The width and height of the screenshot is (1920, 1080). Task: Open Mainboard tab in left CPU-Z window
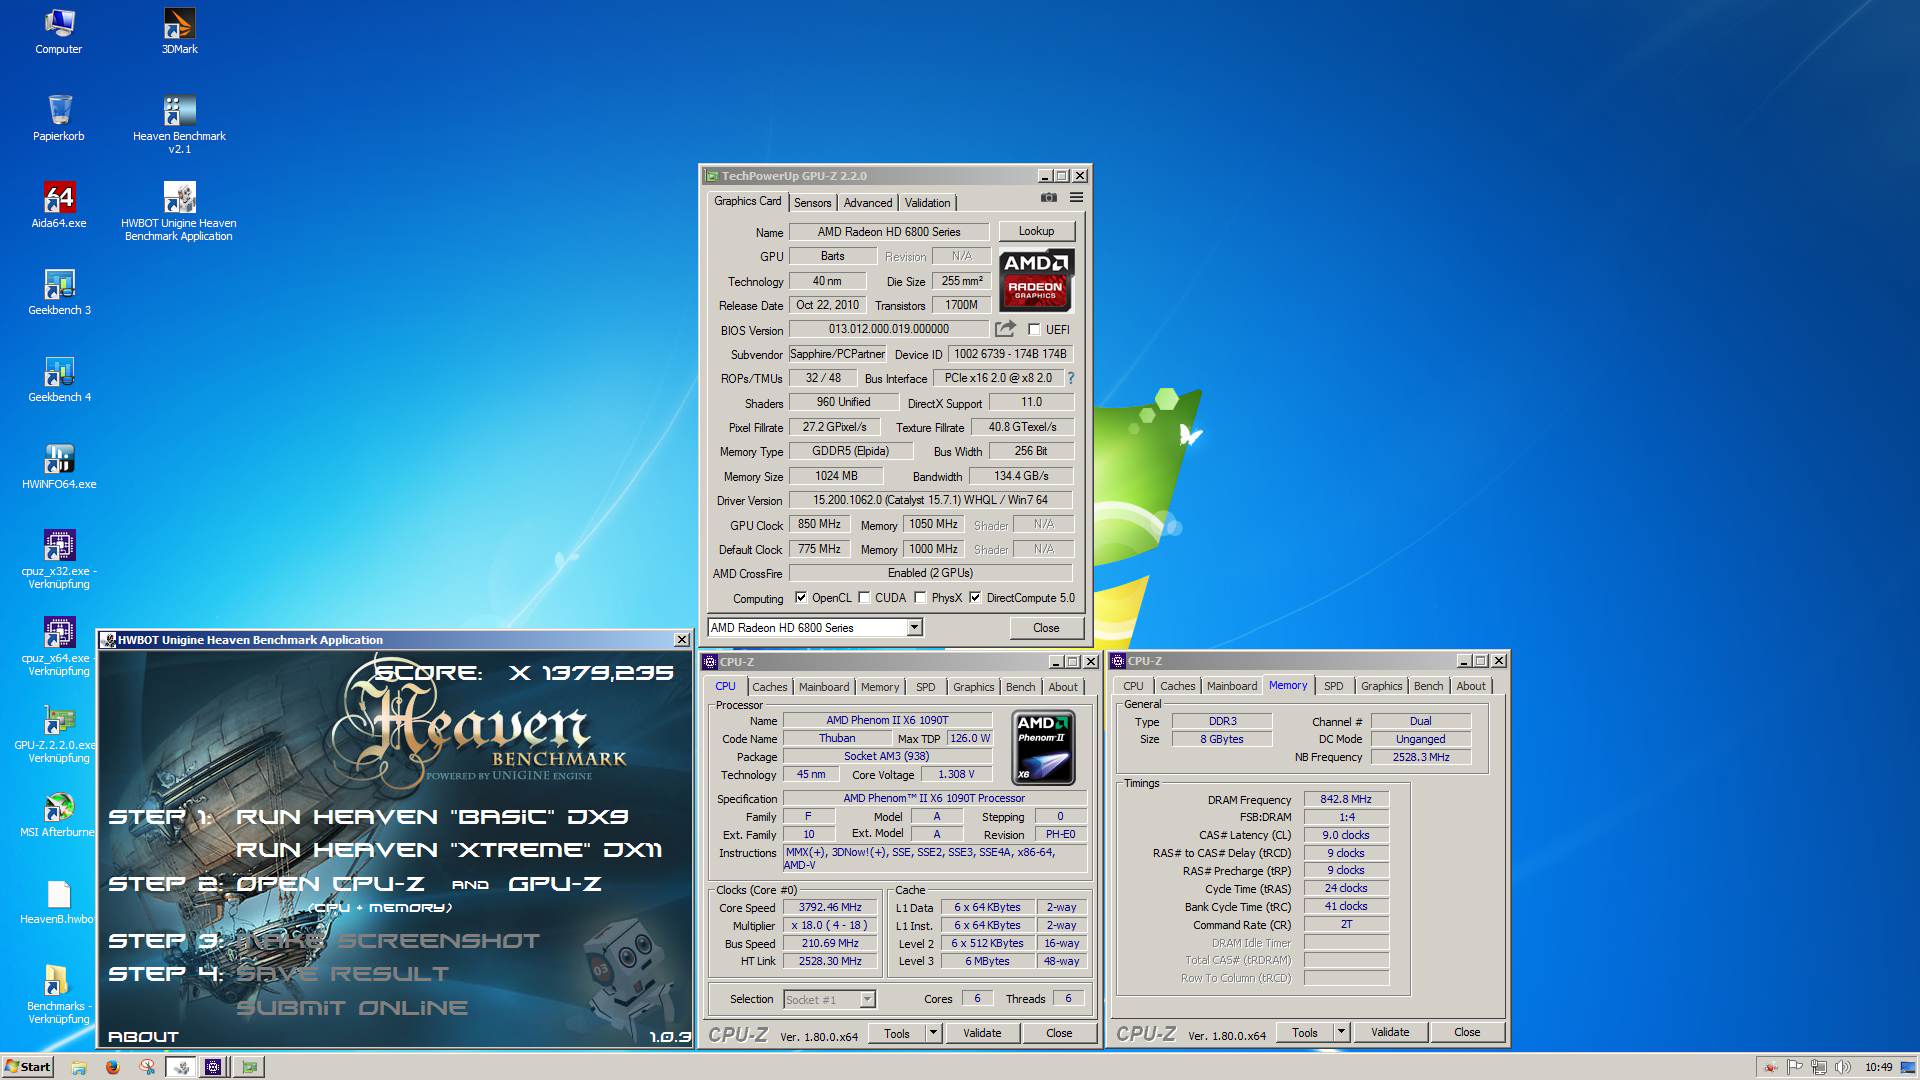(x=824, y=687)
